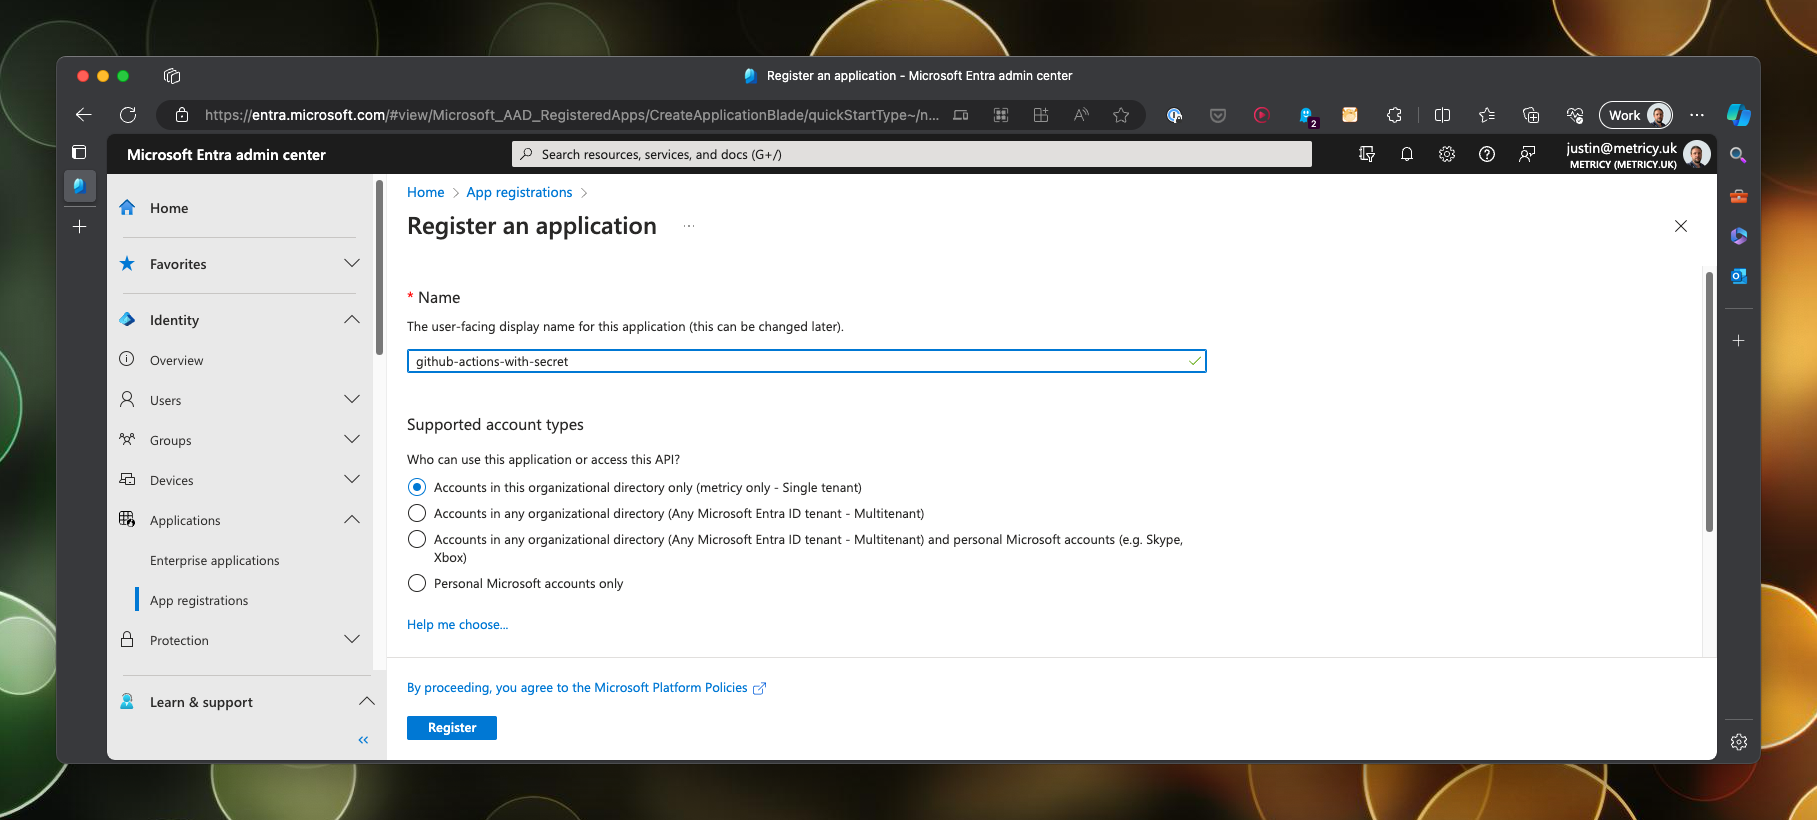Open Entra notifications bell
This screenshot has width=1817, height=820.
coord(1407,154)
